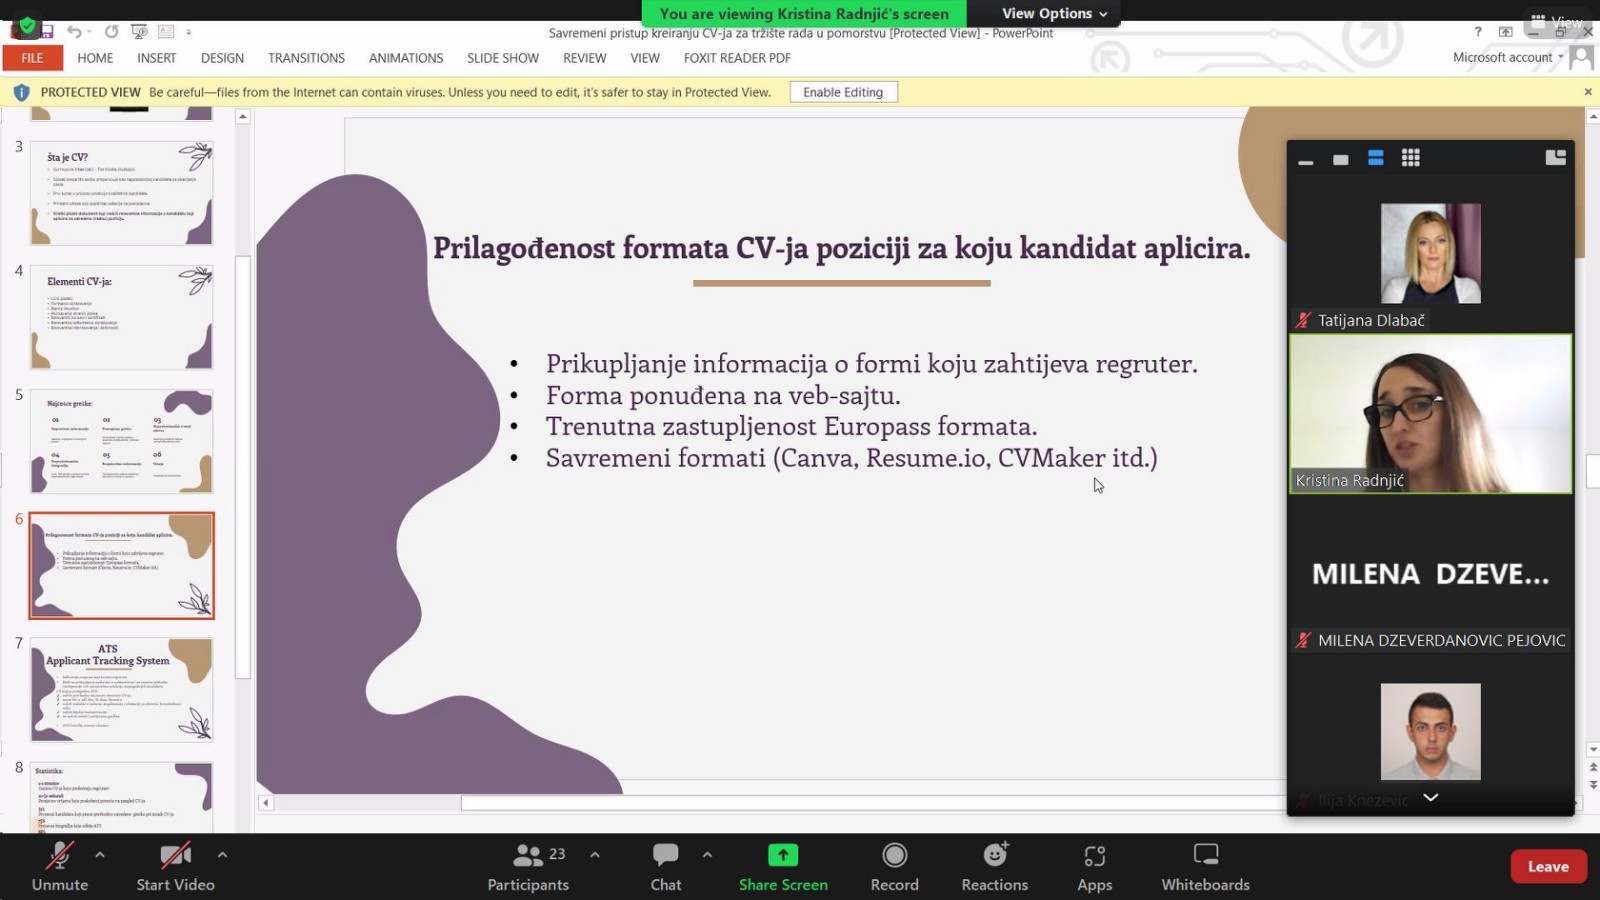1600x900 pixels.
Task: Open the Participants panel icon
Action: [x=527, y=856]
